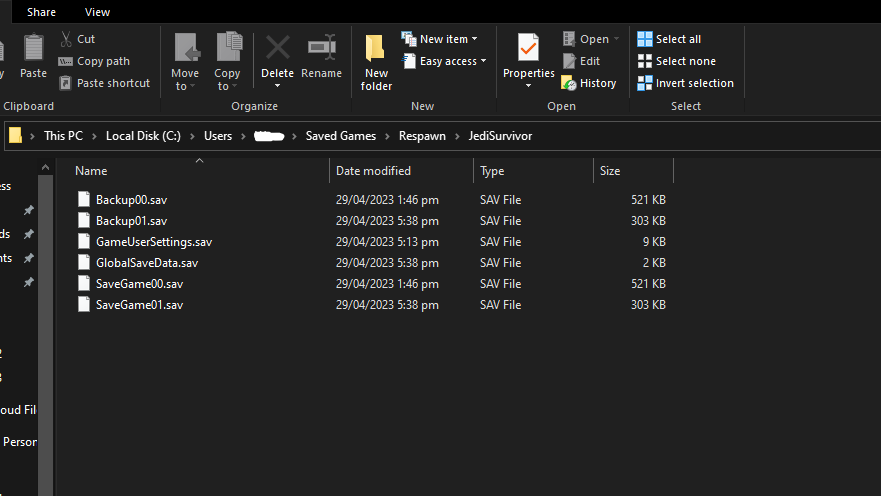Open Properties via checkmark icon
881x496 pixels.
pos(528,48)
